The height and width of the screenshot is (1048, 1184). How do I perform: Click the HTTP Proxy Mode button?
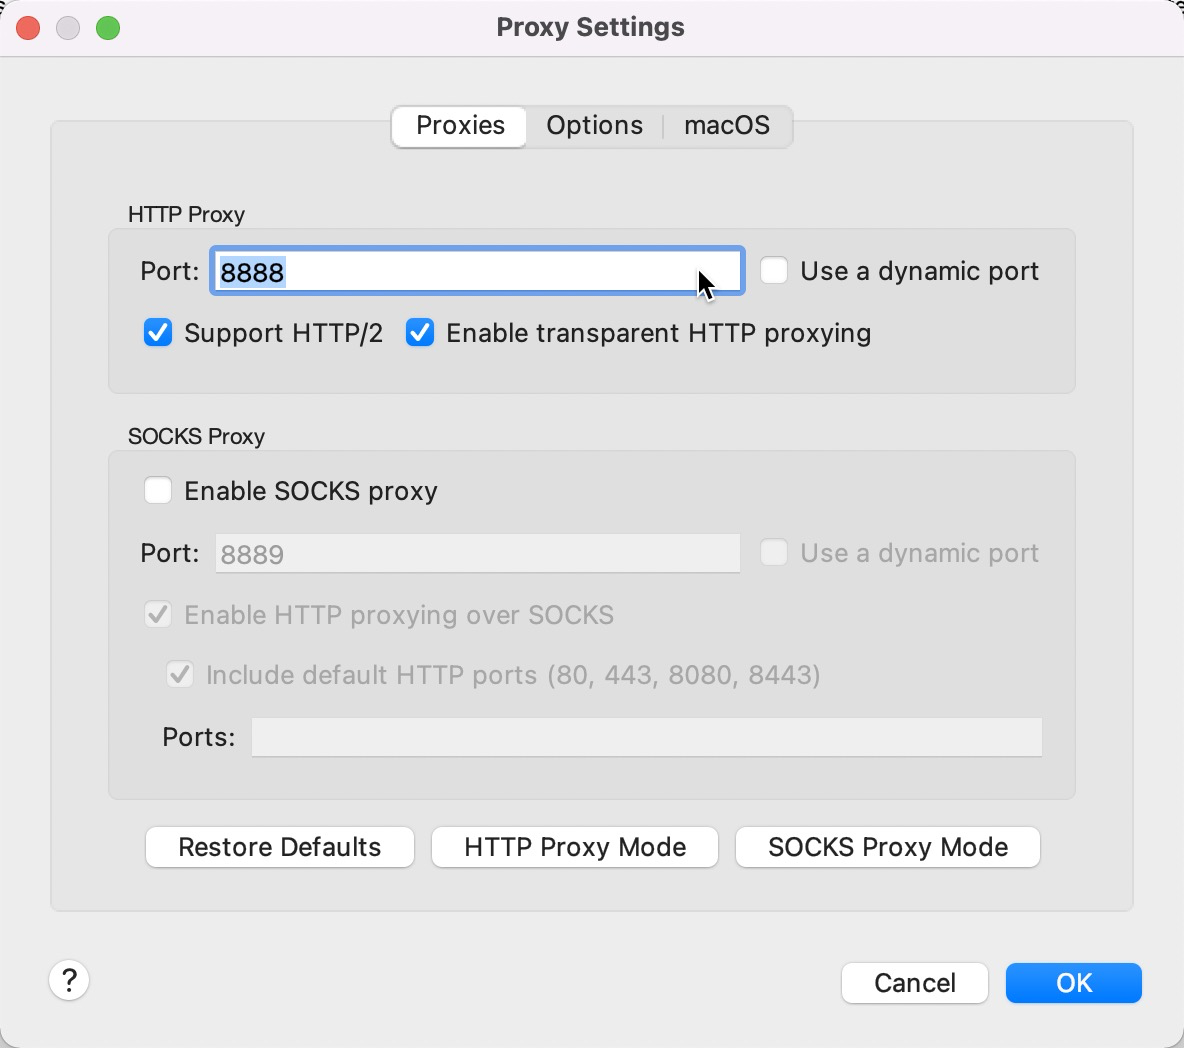(x=575, y=847)
